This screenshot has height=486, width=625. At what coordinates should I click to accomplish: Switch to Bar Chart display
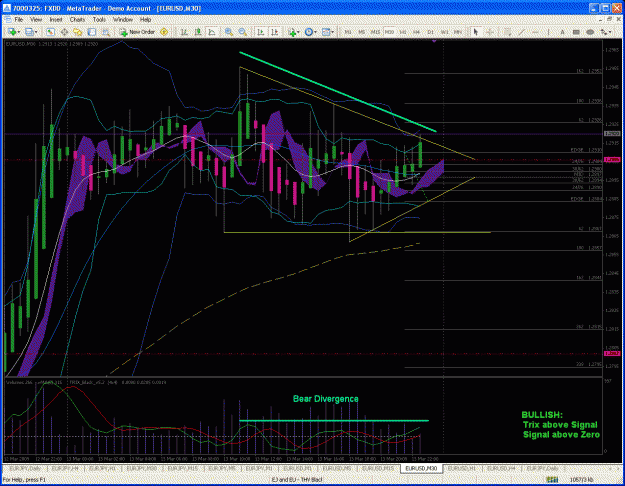pyautogui.click(x=184, y=32)
